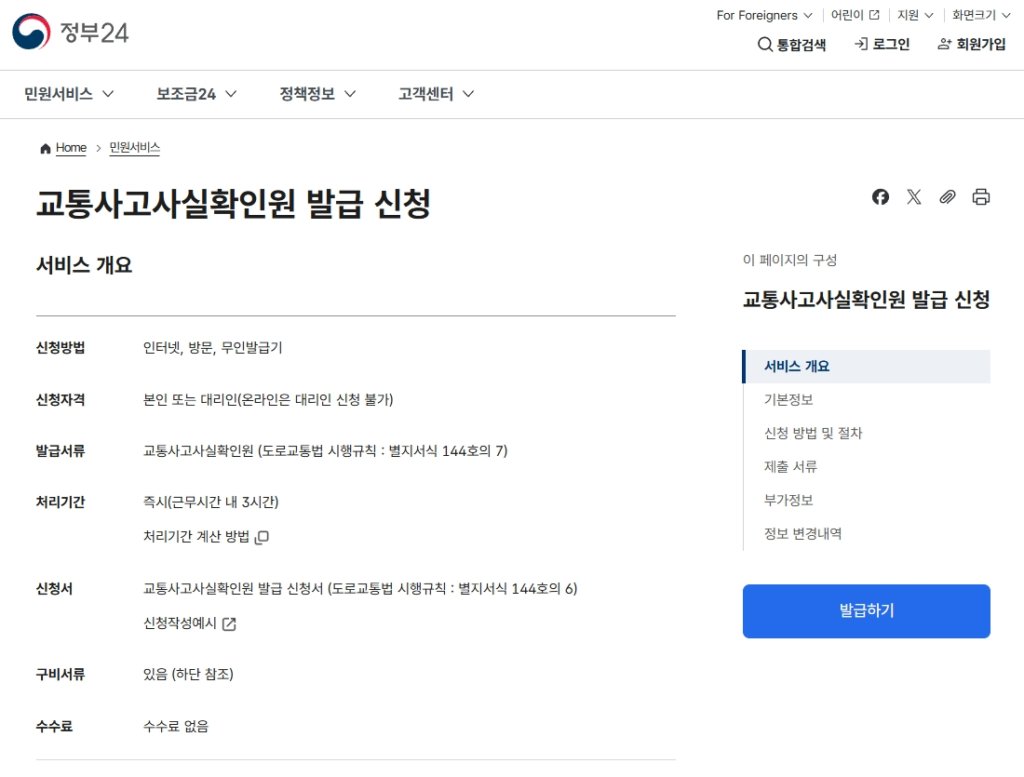The height and width of the screenshot is (777, 1024).
Task: Click the 회원가입 person icon
Action: (x=944, y=44)
